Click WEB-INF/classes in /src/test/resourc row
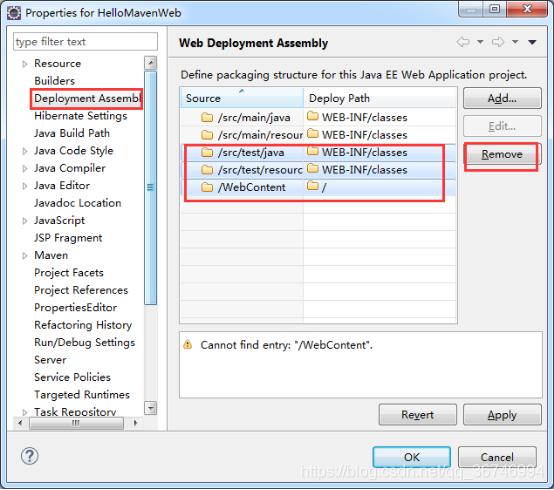554x490 pixels. 364,170
